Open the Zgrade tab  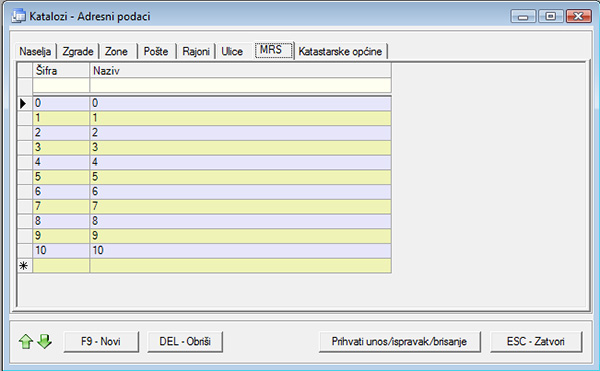point(78,51)
